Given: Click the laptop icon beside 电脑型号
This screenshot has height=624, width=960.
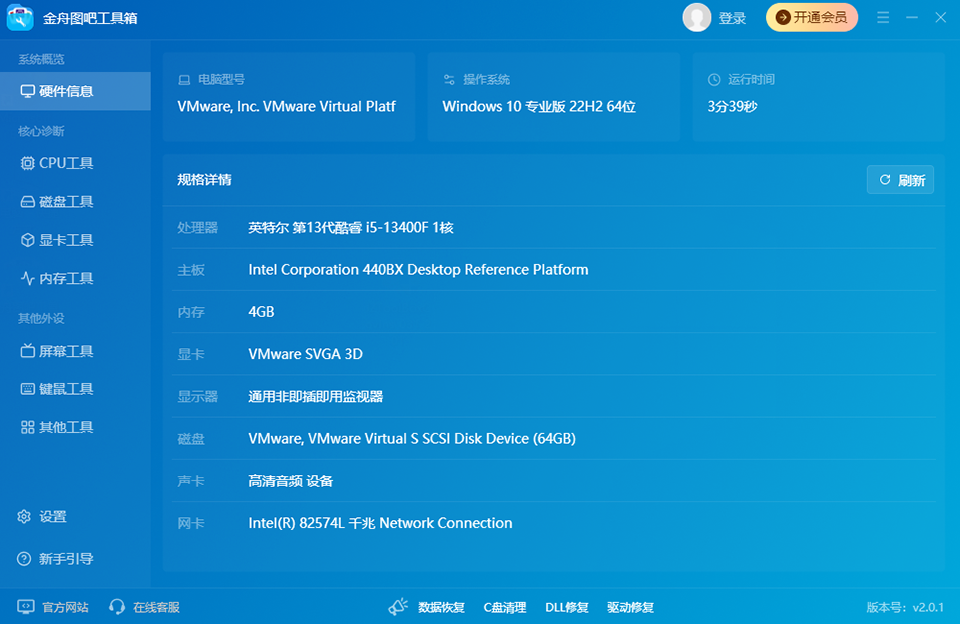Looking at the screenshot, I should tap(184, 80).
